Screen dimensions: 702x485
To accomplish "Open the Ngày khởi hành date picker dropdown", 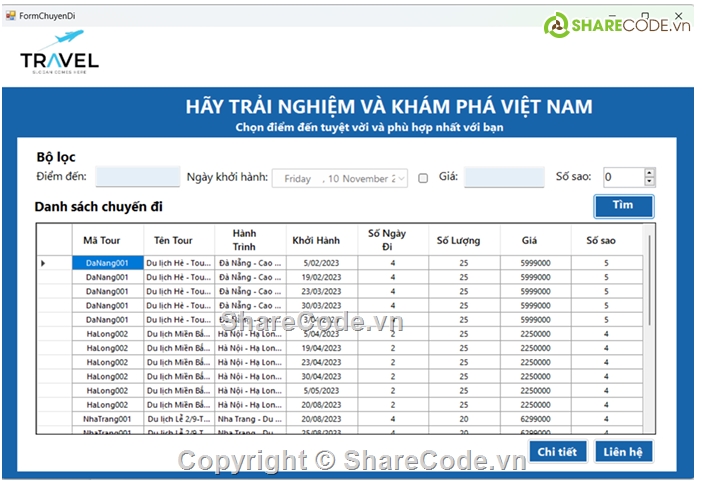I will [x=401, y=178].
